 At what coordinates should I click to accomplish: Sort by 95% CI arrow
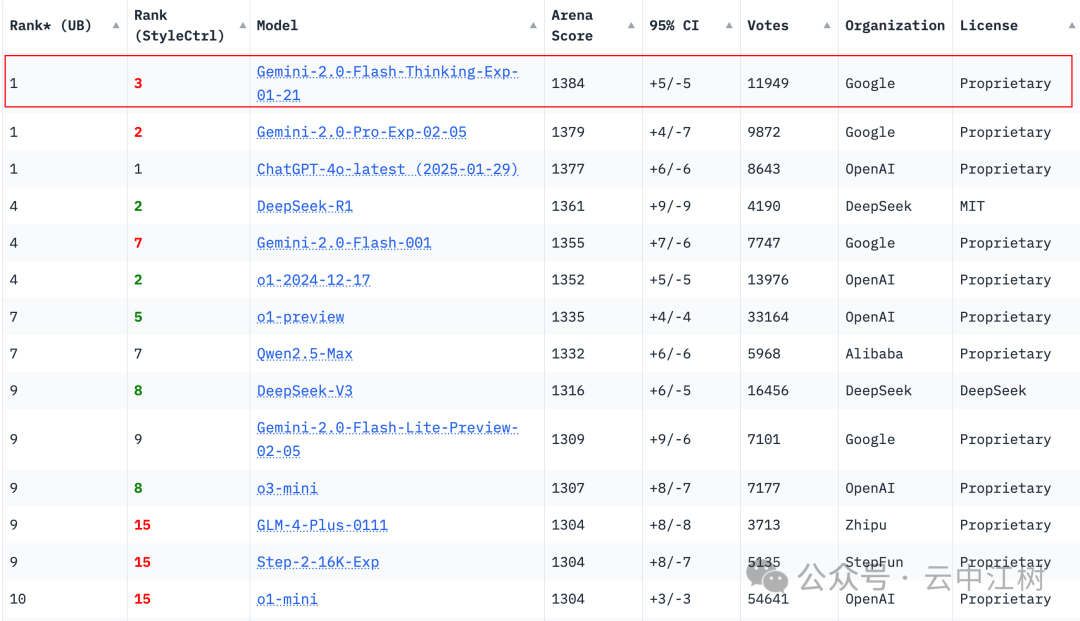click(x=729, y=26)
